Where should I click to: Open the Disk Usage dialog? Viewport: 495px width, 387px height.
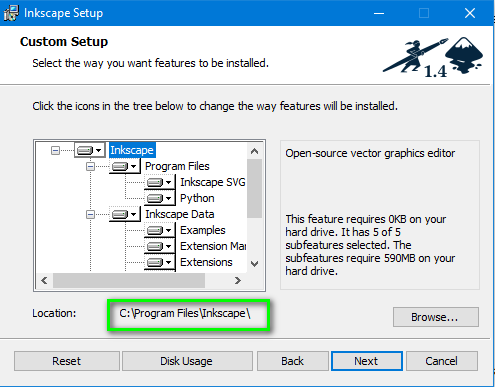(187, 361)
